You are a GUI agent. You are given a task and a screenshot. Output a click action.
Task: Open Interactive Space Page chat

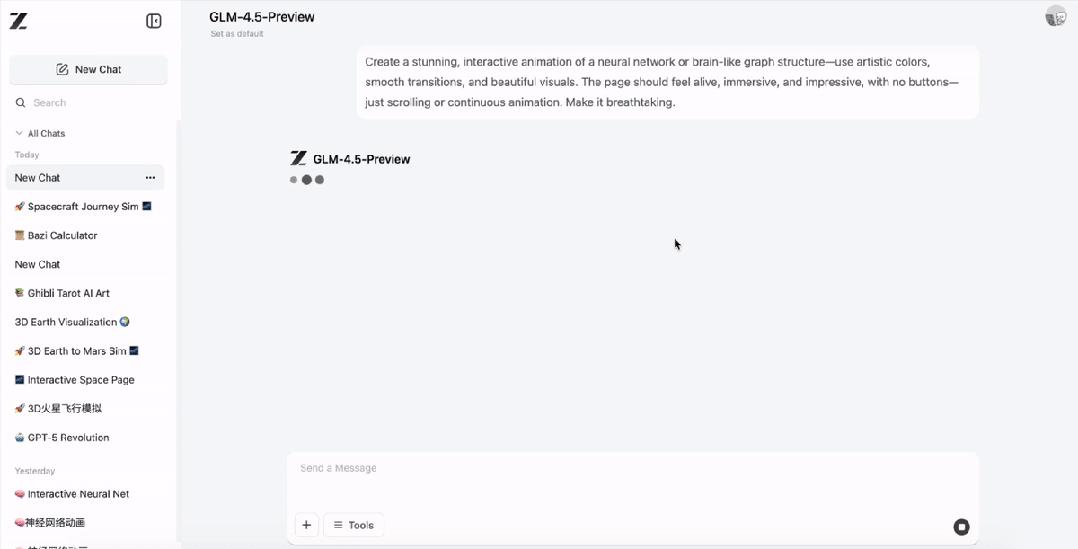[80, 380]
